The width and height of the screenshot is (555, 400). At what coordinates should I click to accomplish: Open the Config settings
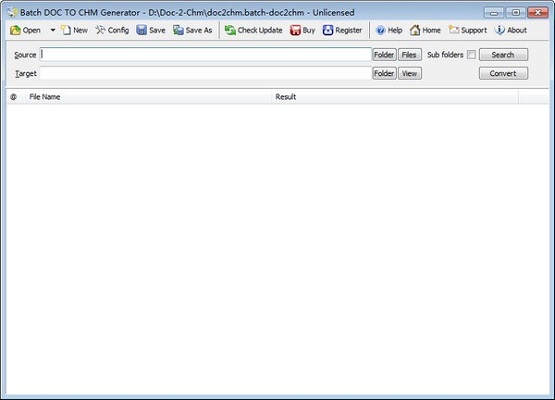(x=112, y=30)
